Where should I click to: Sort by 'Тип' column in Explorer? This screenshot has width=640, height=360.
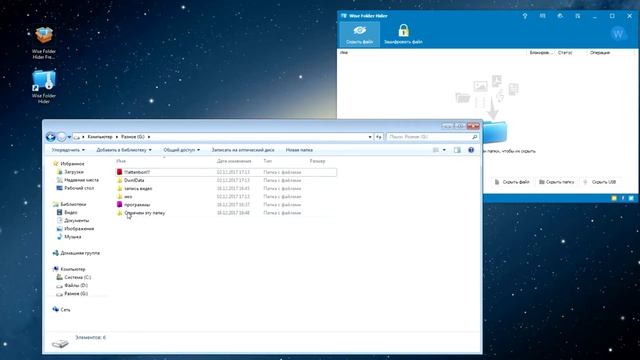pos(267,161)
